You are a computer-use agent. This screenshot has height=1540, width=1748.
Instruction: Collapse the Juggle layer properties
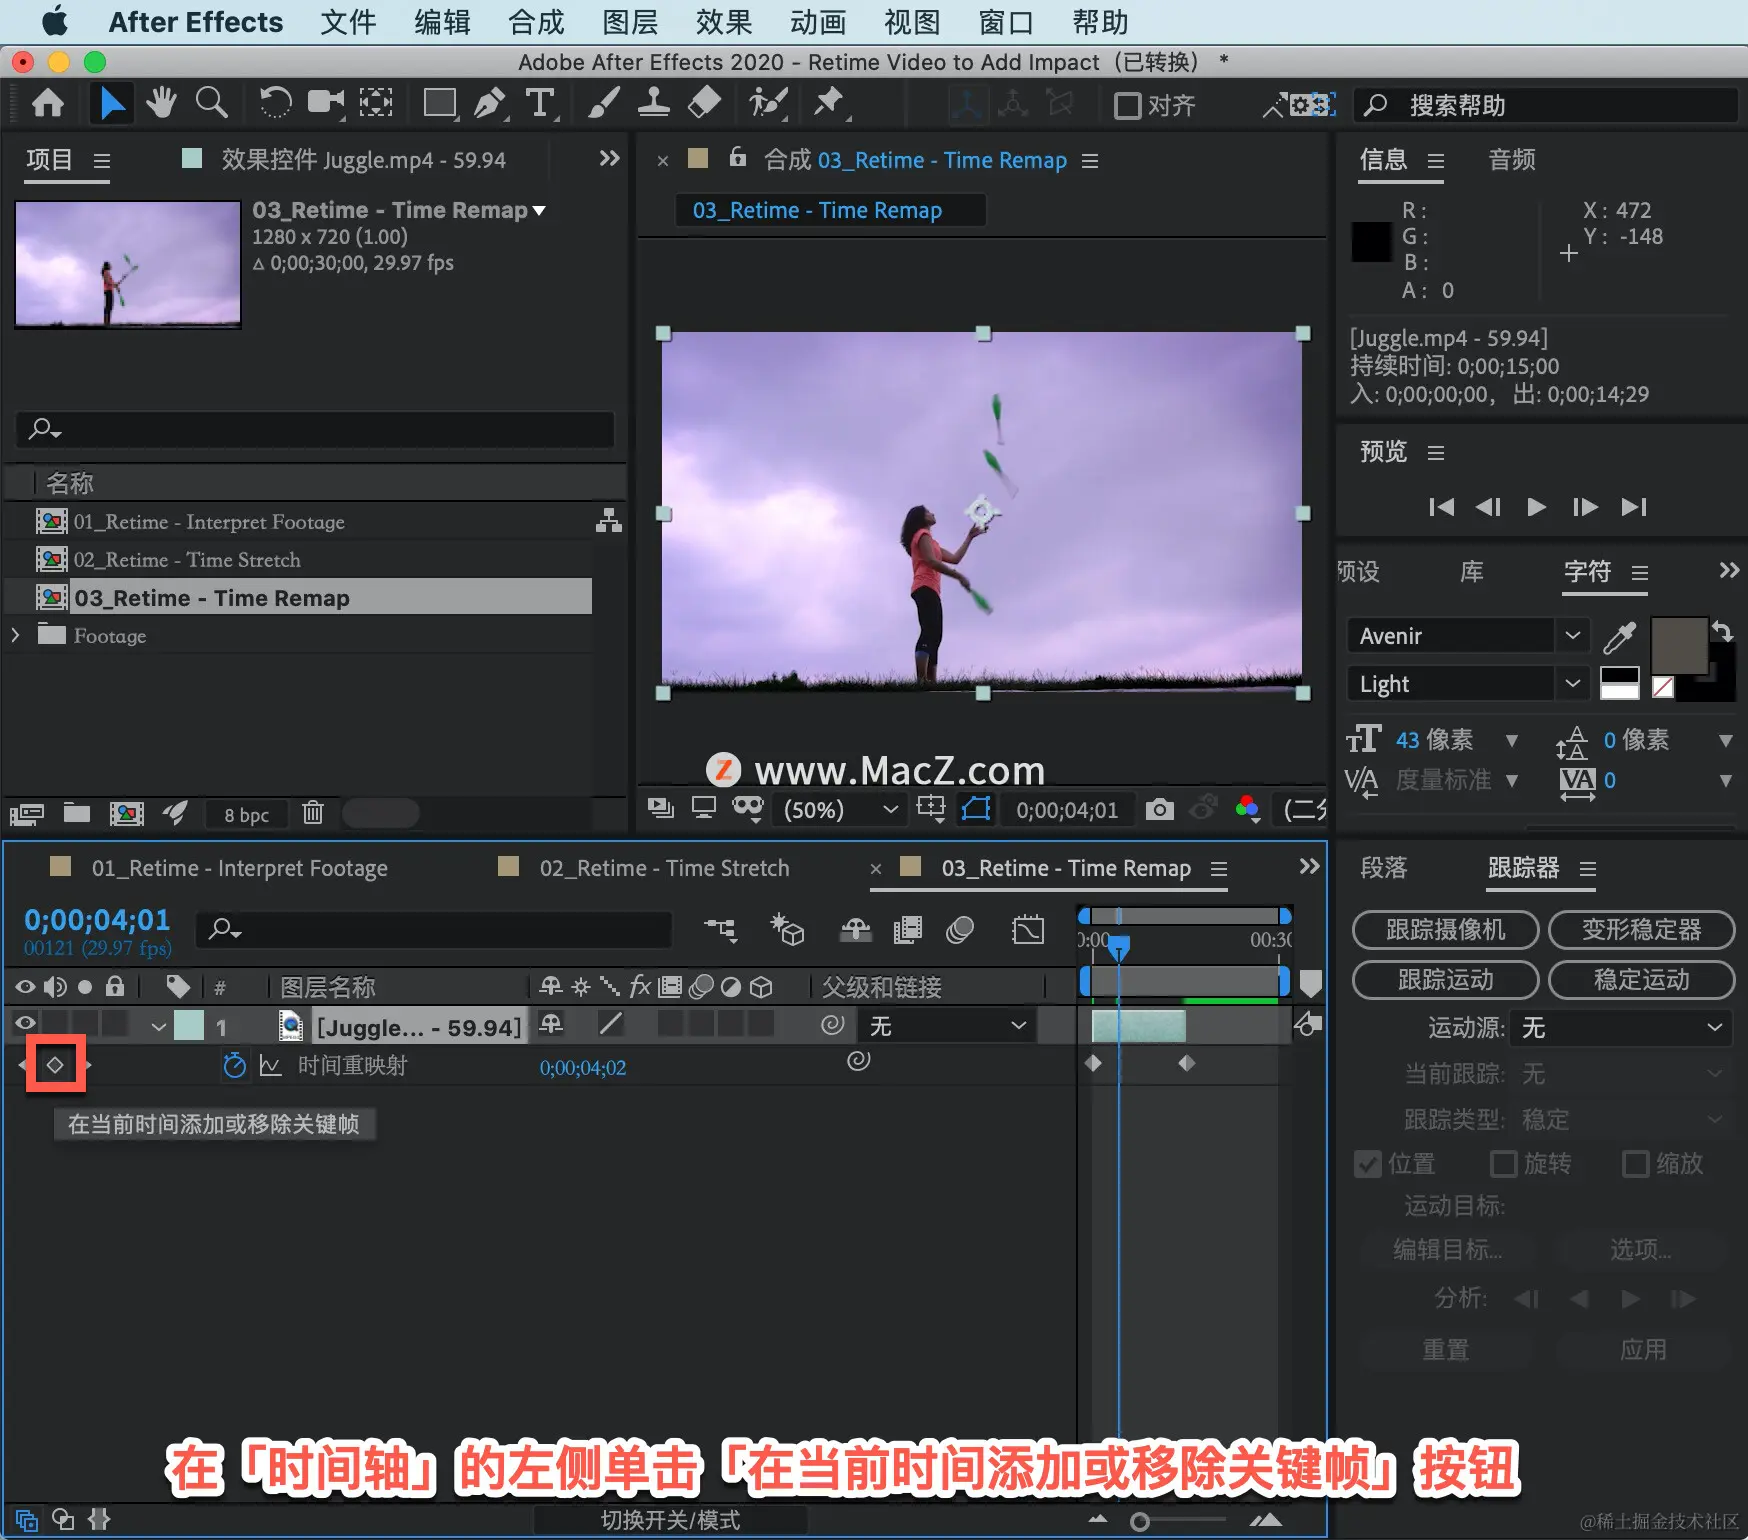[158, 1027]
